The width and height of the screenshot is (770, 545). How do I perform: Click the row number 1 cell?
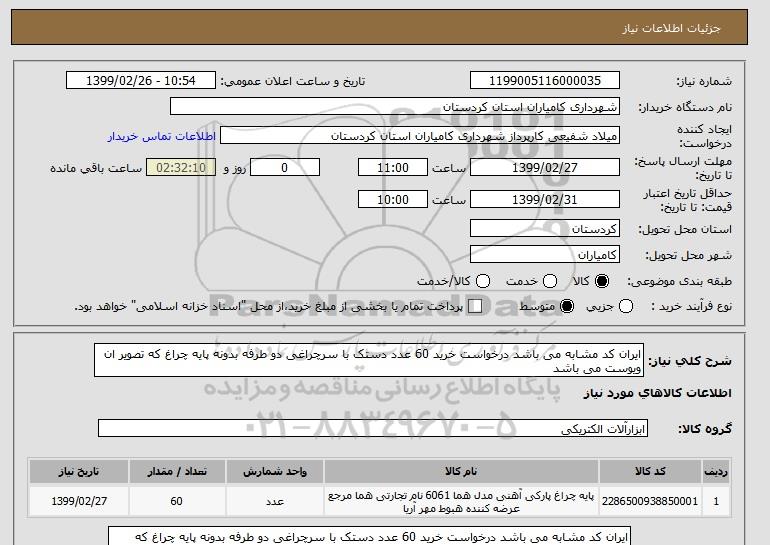coord(716,501)
